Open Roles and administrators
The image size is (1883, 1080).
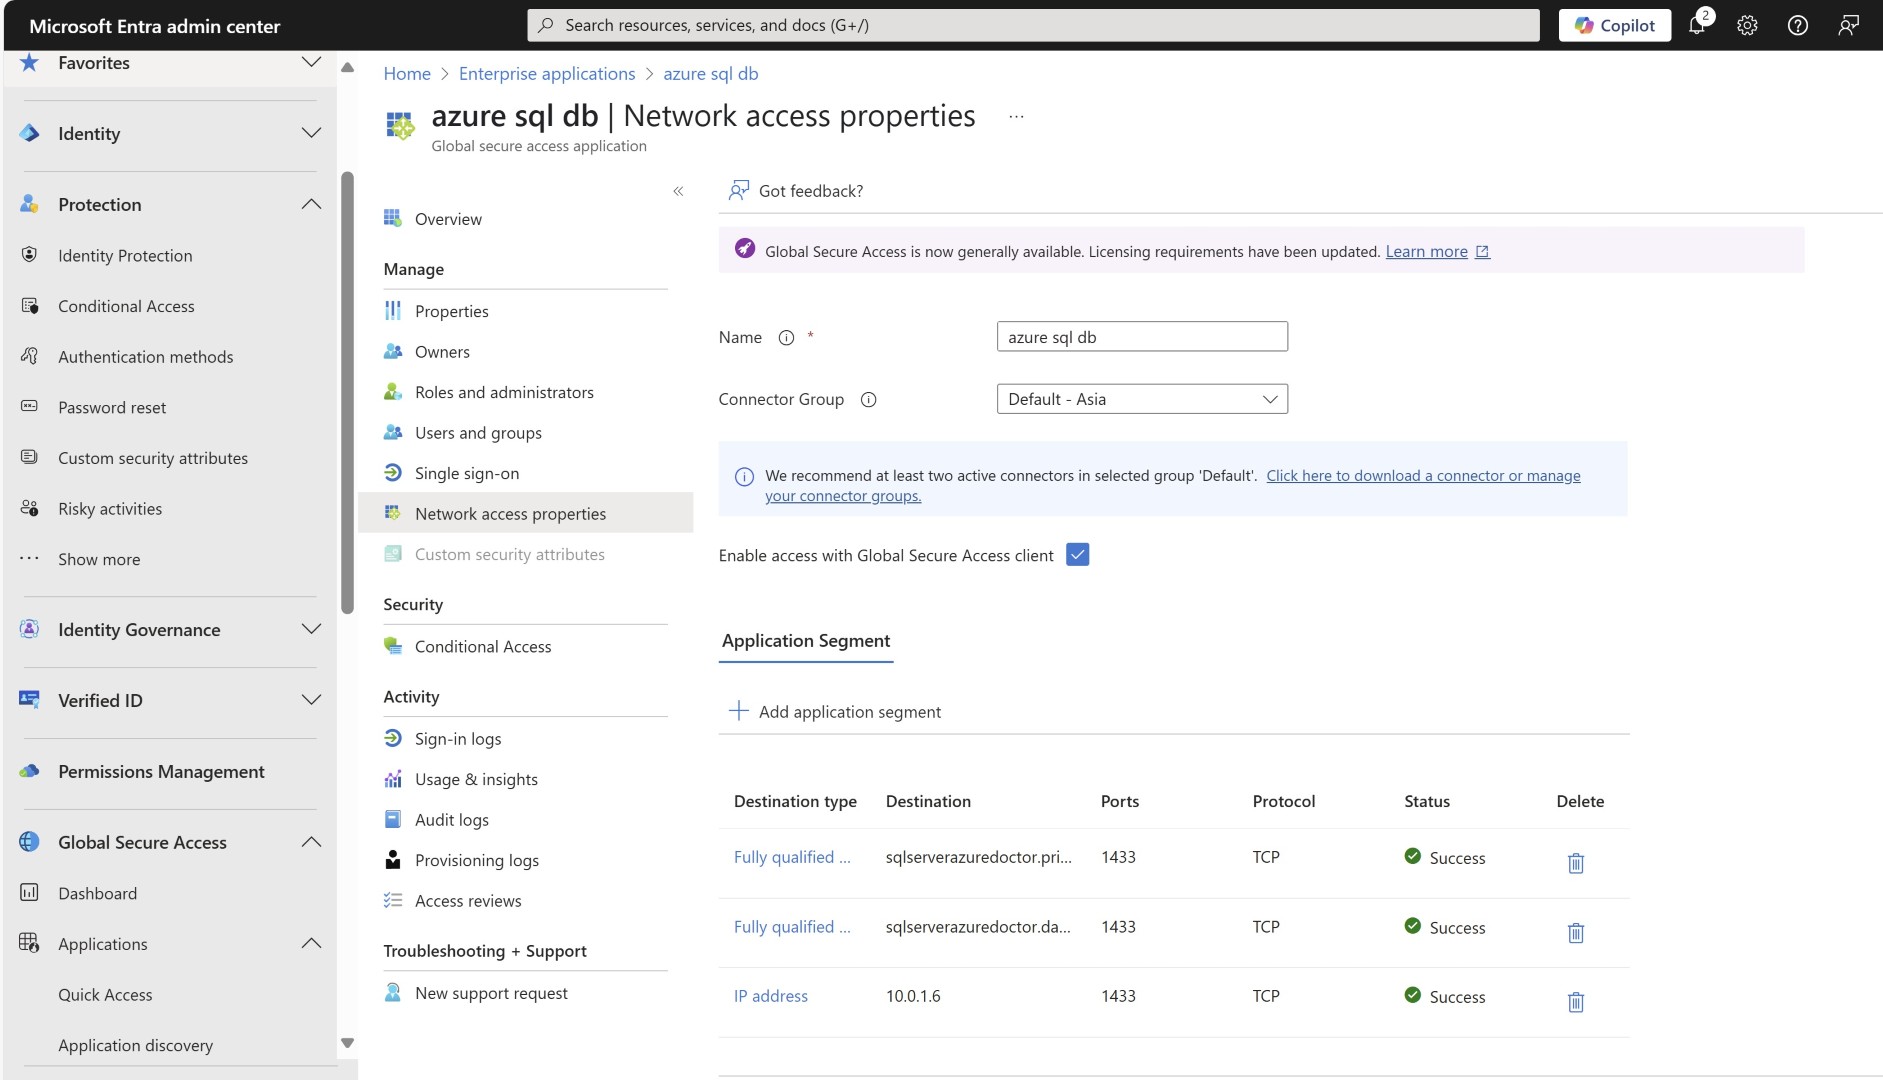pos(504,393)
